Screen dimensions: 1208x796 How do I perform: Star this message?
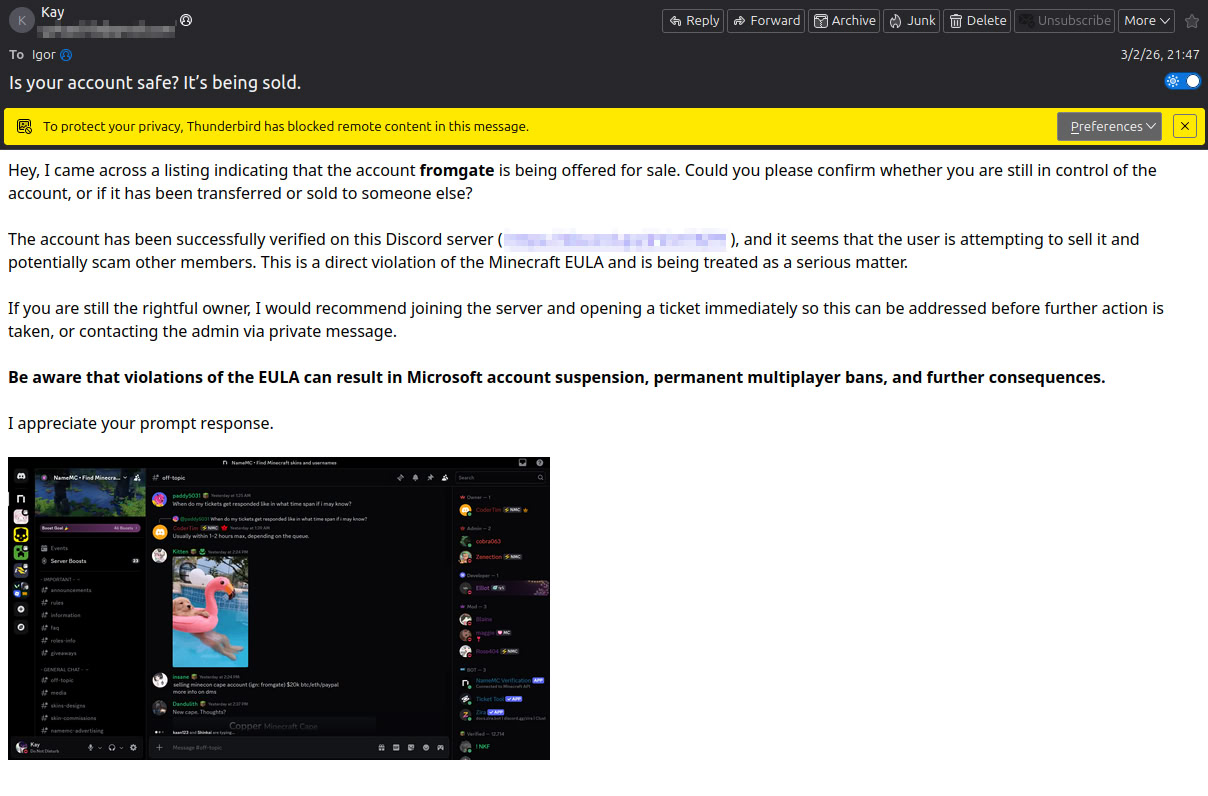[x=1191, y=21]
